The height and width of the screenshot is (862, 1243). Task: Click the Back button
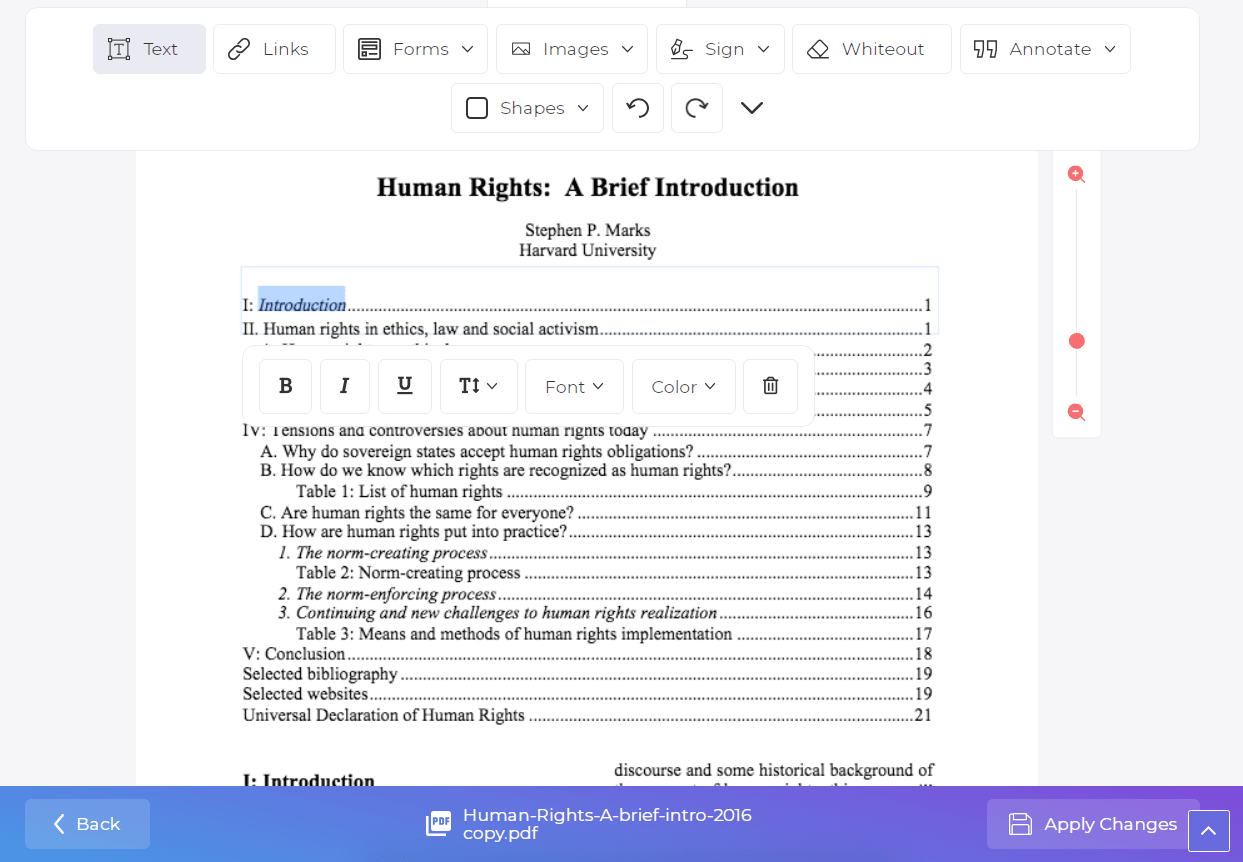87,823
